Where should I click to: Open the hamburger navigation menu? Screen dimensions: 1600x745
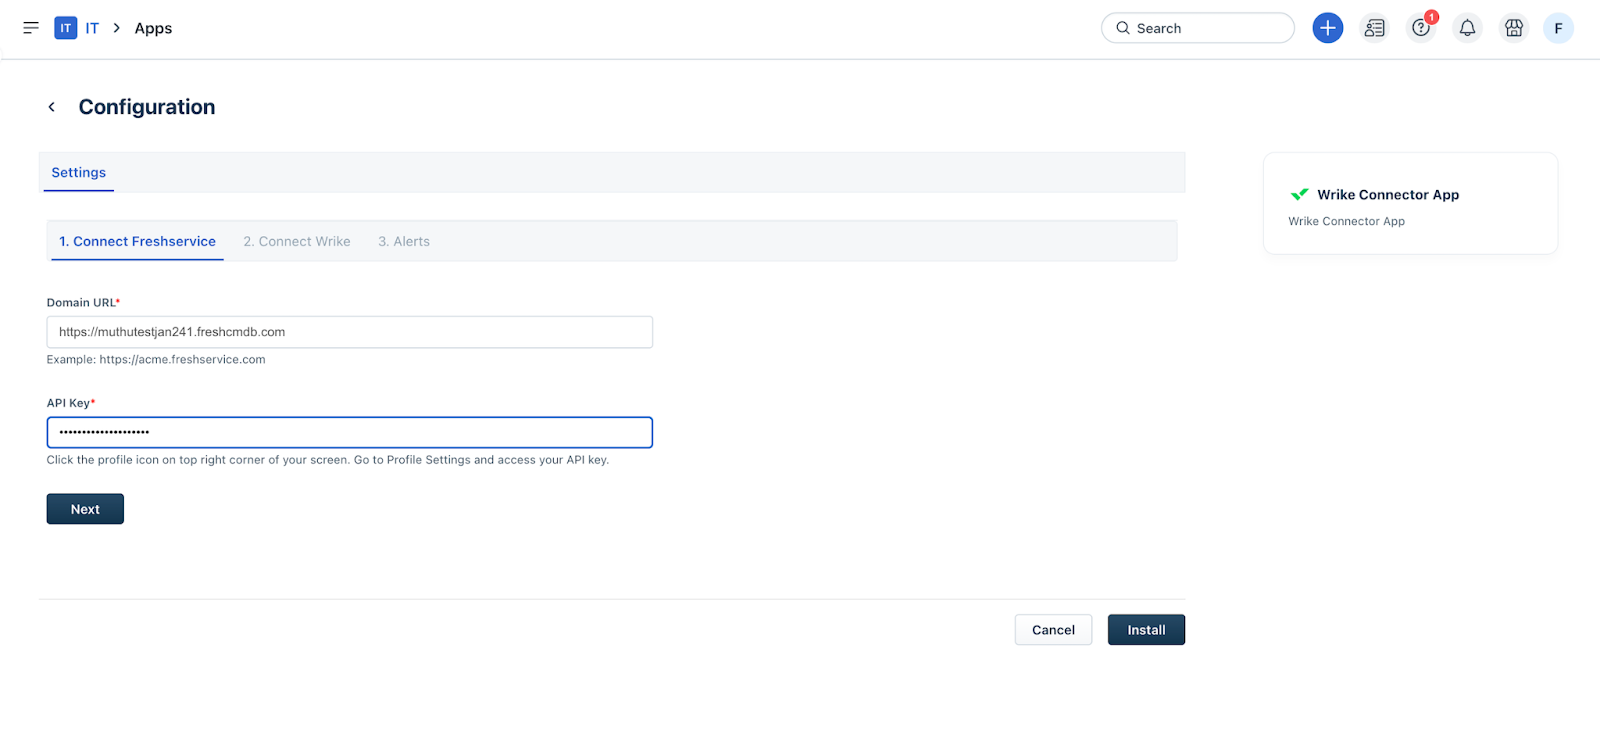point(31,28)
